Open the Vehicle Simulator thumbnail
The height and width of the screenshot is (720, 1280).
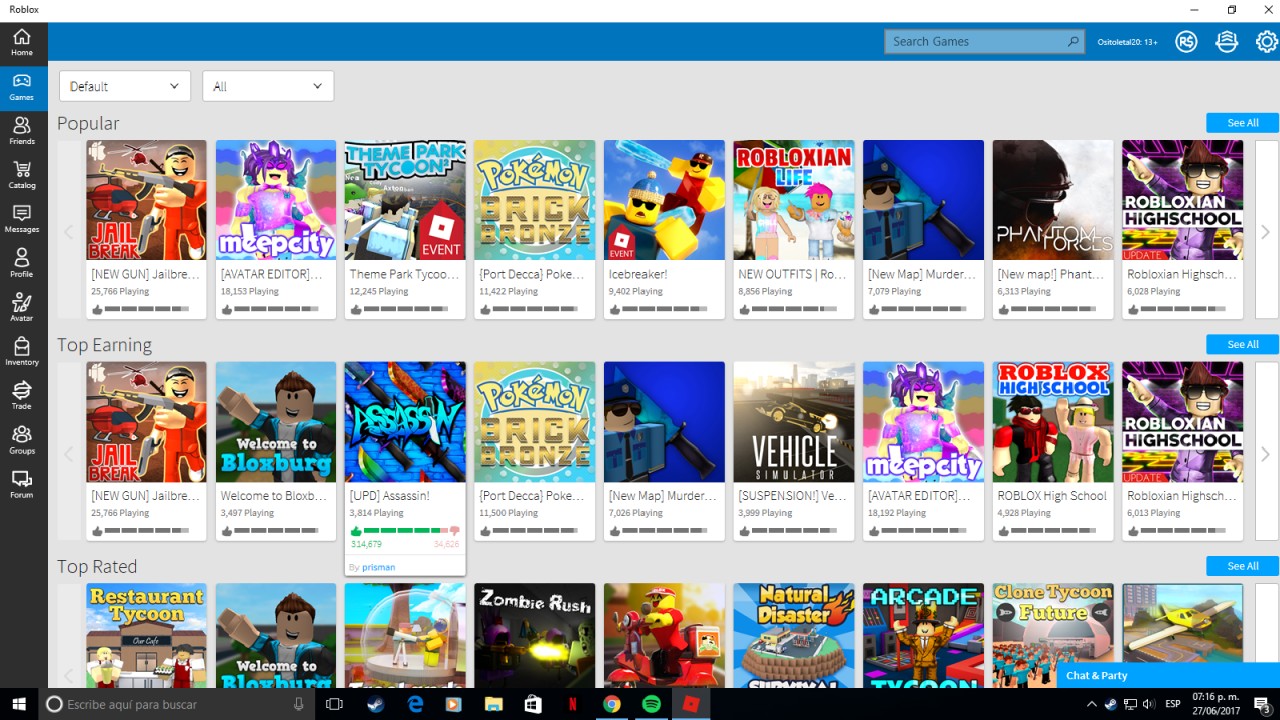point(794,422)
